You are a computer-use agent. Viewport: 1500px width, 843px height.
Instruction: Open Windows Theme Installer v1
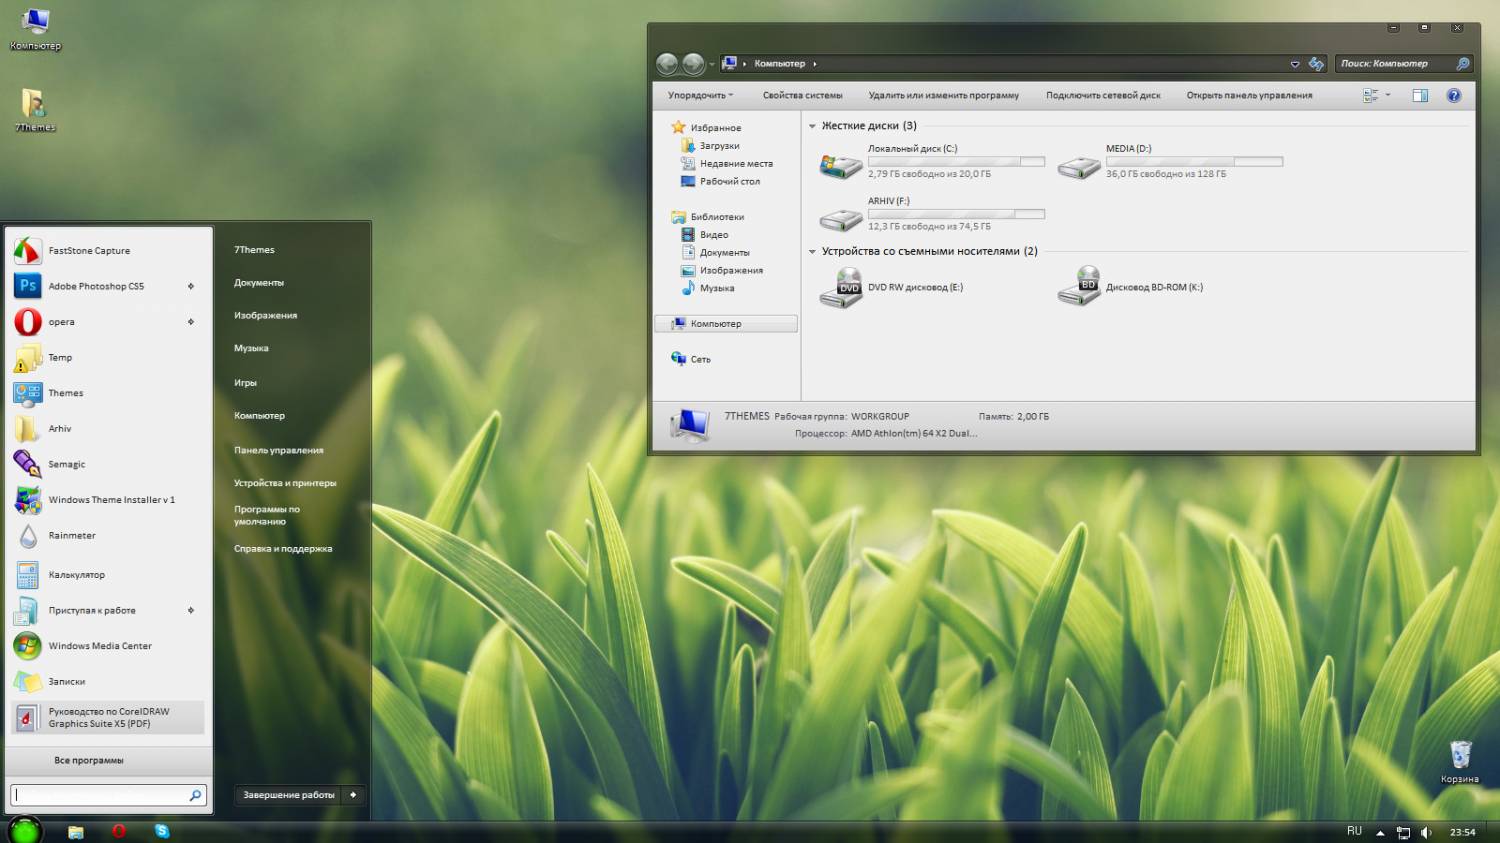pos(108,500)
